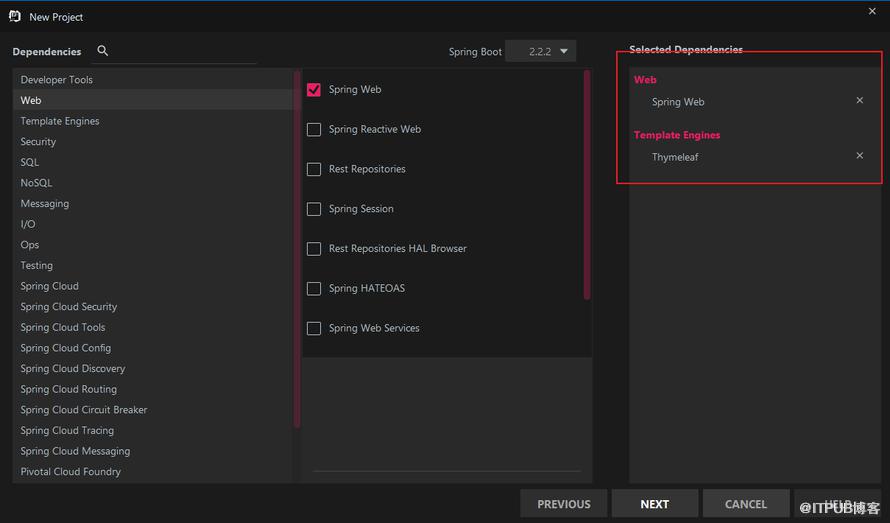Viewport: 890px width, 523px height.
Task: Close the New Project dialog
Action: (x=872, y=11)
